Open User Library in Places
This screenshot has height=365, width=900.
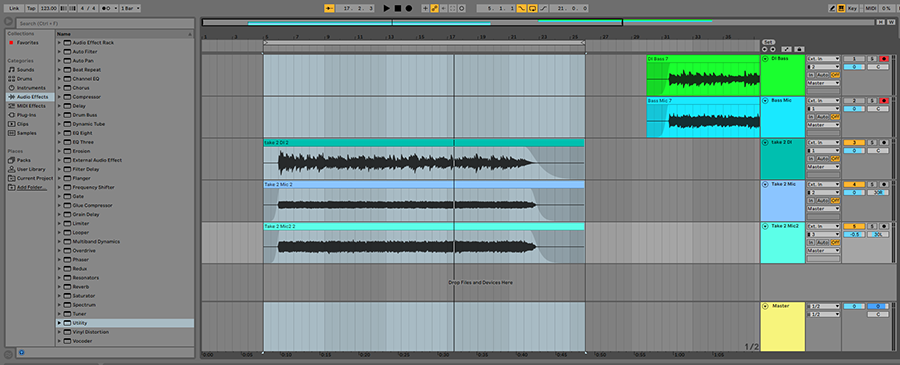[x=31, y=169]
